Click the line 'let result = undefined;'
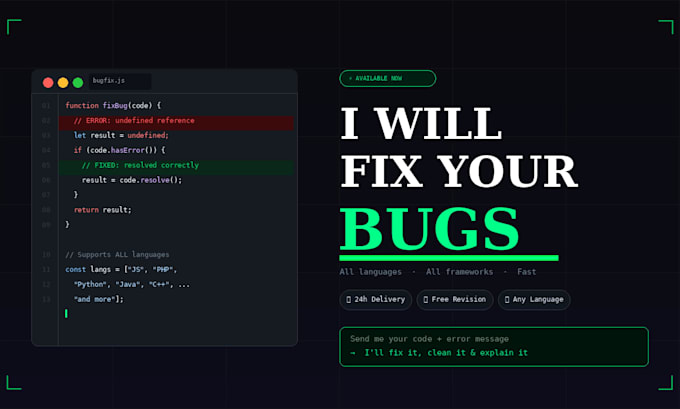Image resolution: width=680 pixels, height=409 pixels. pyautogui.click(x=121, y=135)
